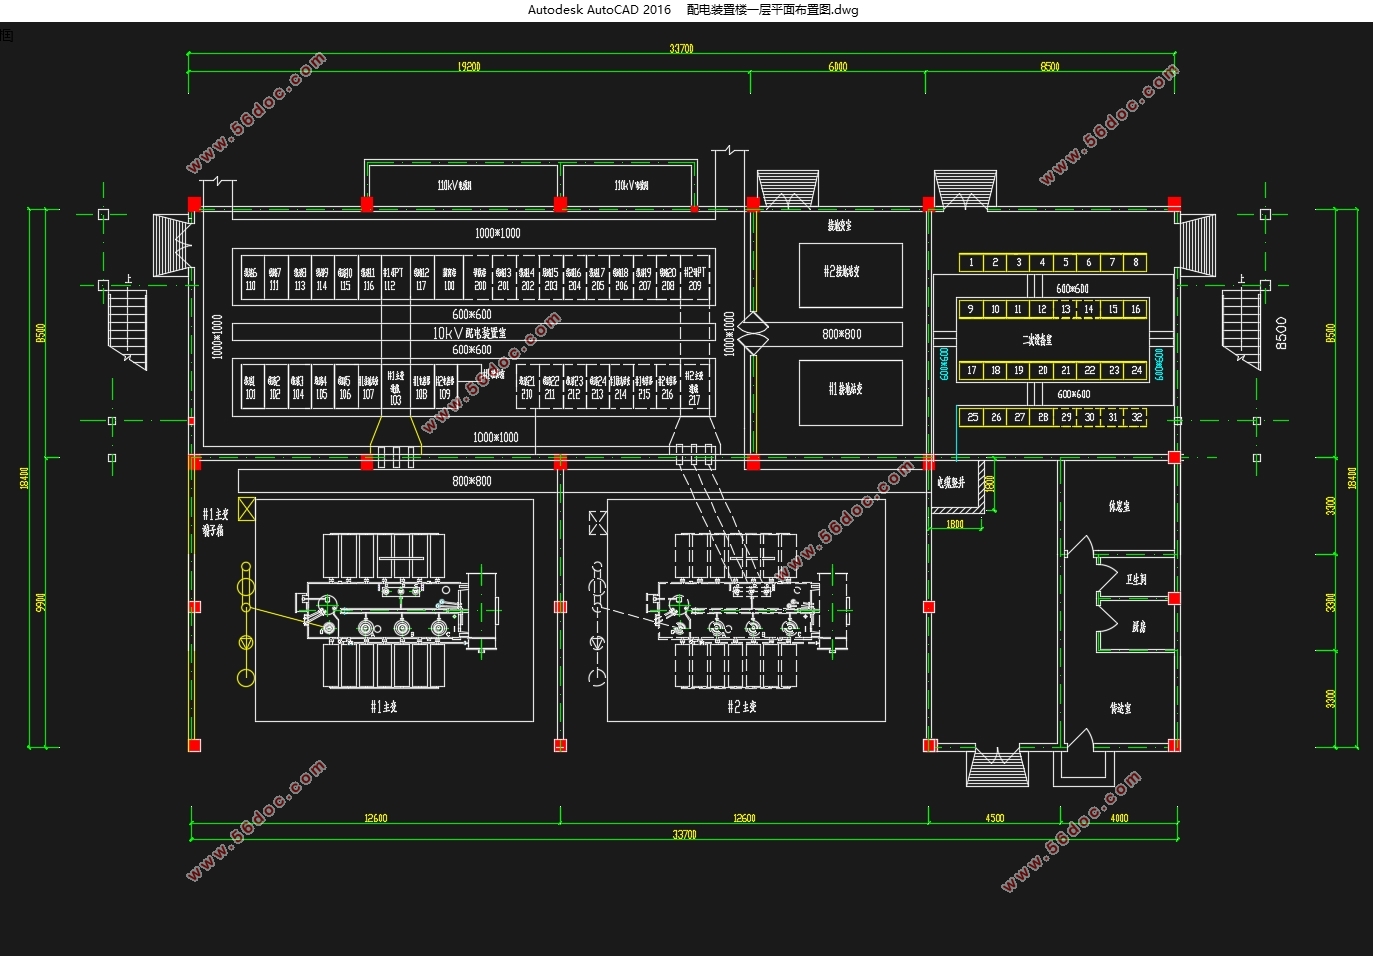The width and height of the screenshot is (1373, 956).
Task: Click the right 110kV box label
Action: pos(631,185)
